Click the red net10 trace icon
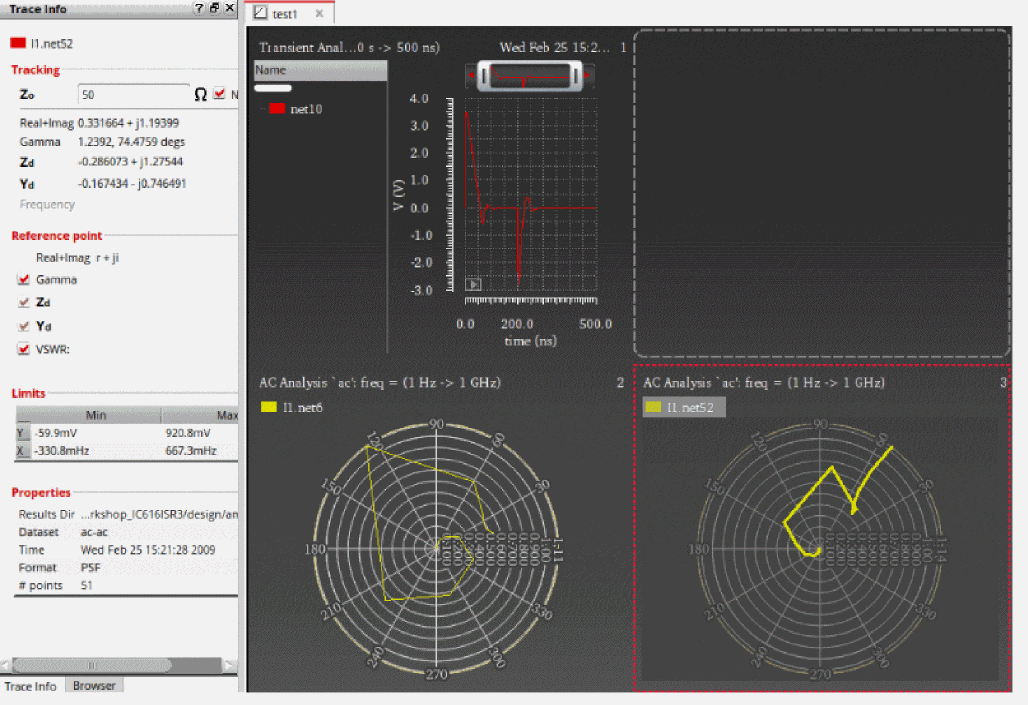Image resolution: width=1028 pixels, height=705 pixels. coord(276,109)
